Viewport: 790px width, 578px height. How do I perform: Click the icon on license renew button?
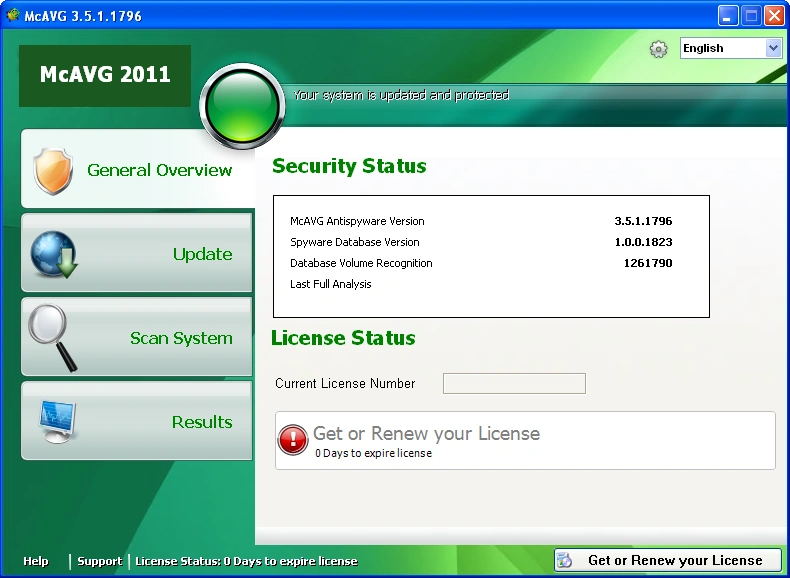click(565, 560)
